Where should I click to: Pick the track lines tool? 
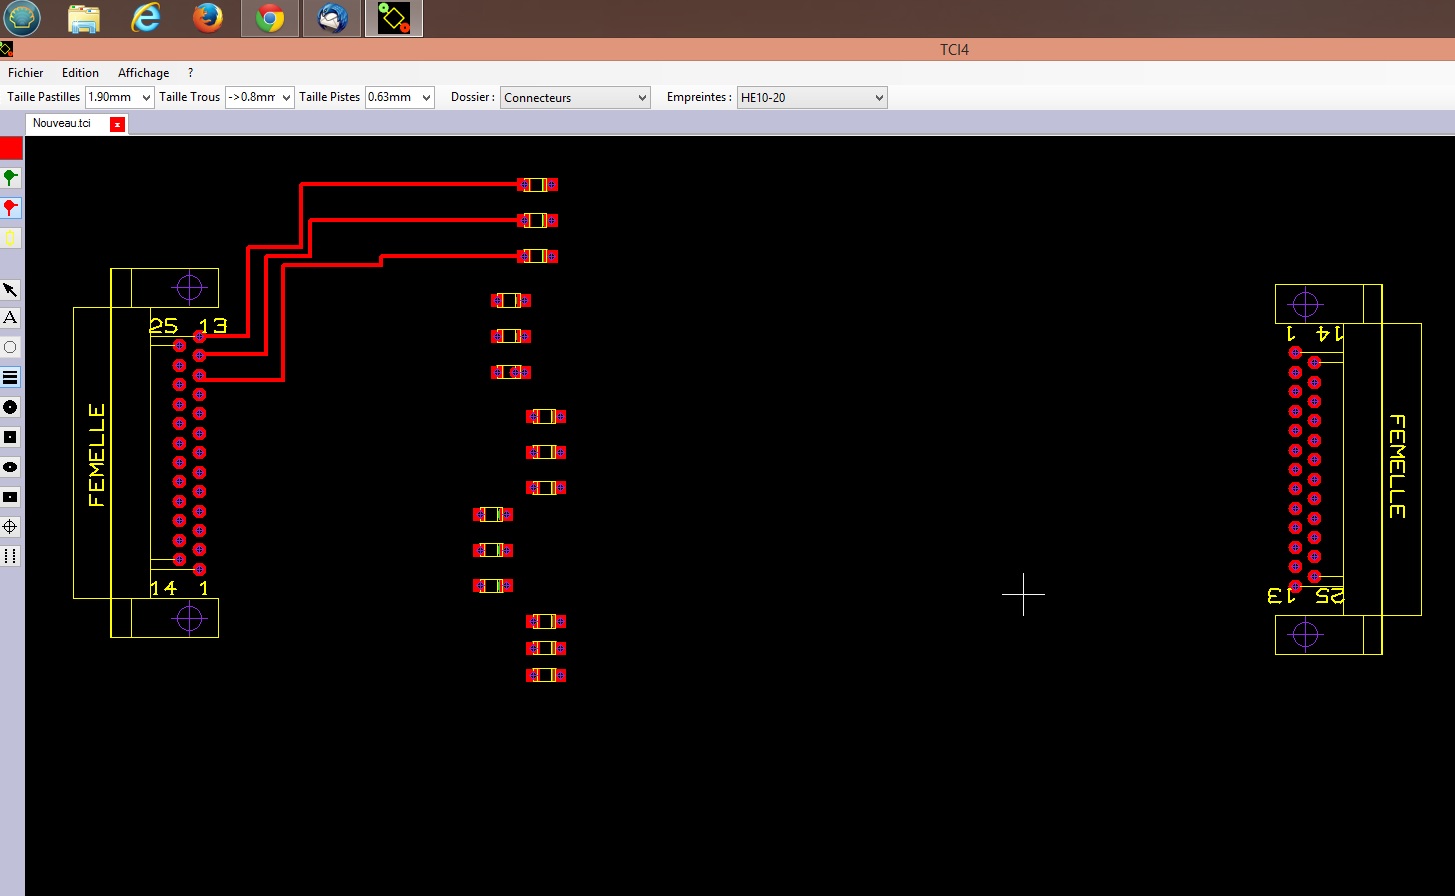pos(10,377)
